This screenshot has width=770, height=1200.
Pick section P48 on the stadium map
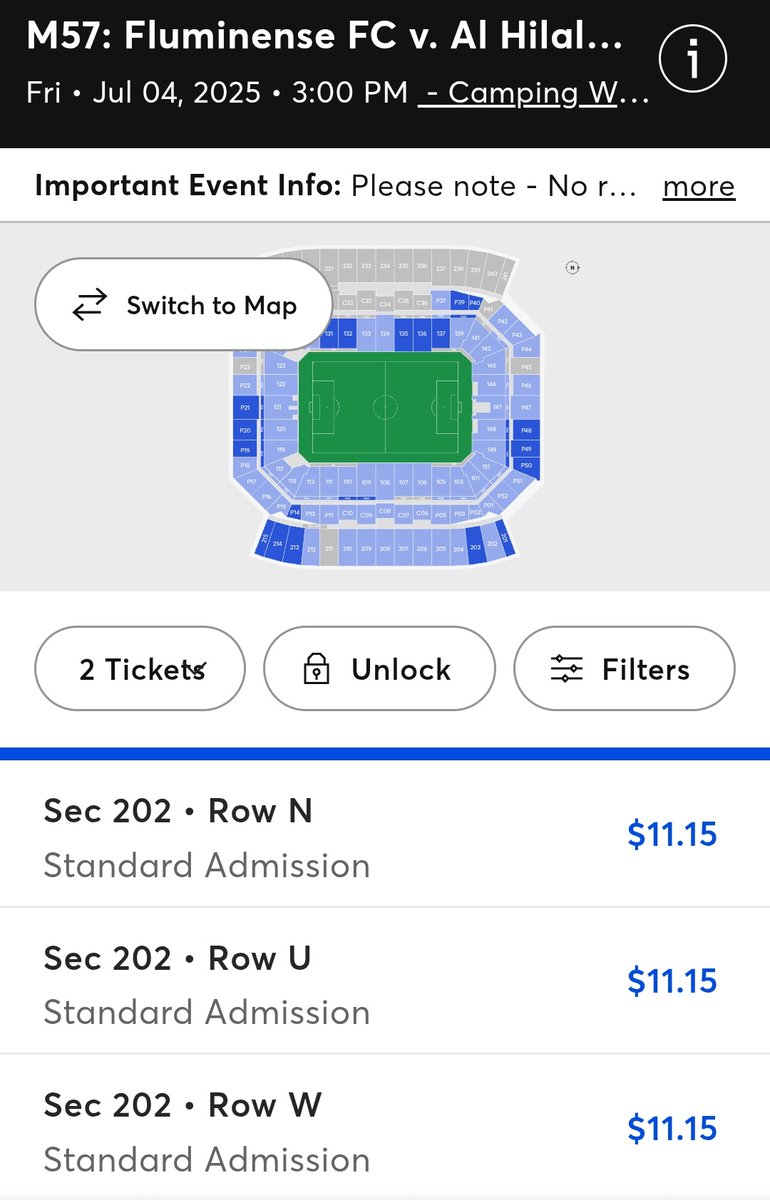(526, 429)
